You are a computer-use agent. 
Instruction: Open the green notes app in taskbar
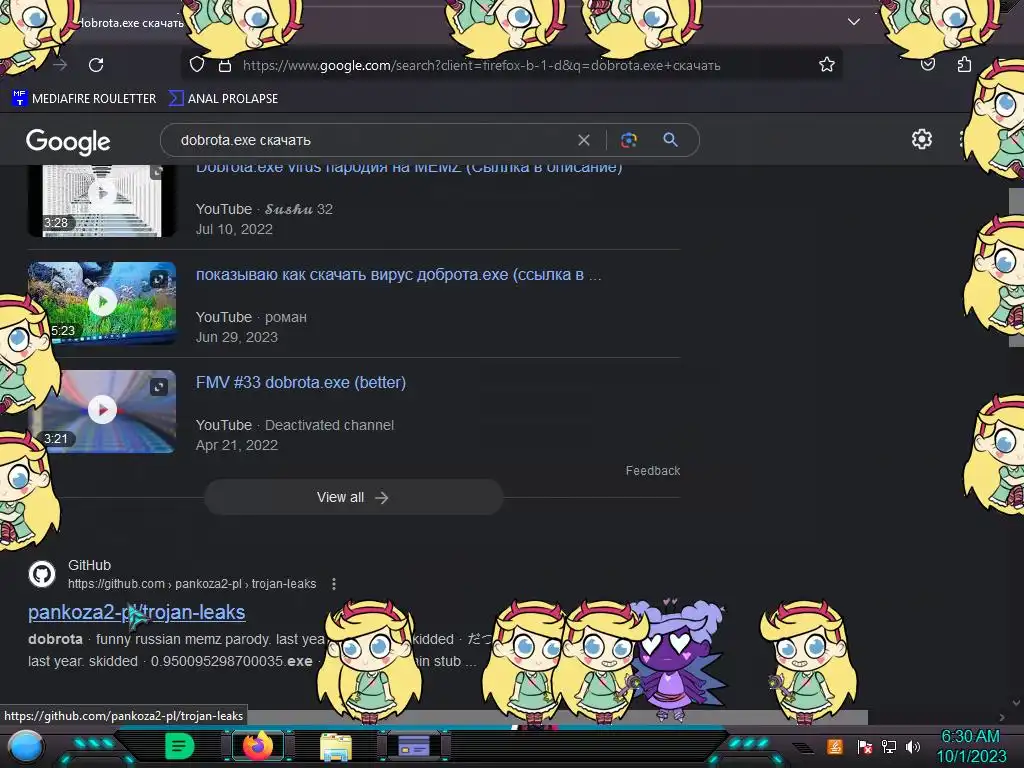point(180,746)
